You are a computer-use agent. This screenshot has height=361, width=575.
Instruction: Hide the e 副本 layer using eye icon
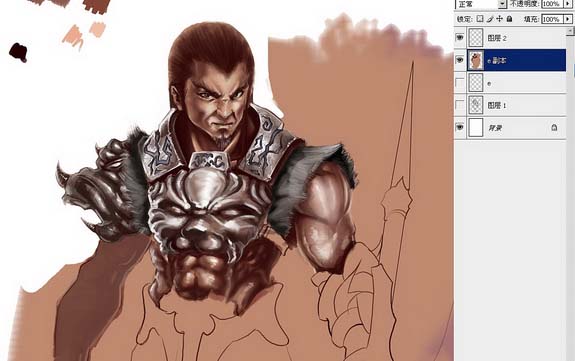[x=459, y=60]
